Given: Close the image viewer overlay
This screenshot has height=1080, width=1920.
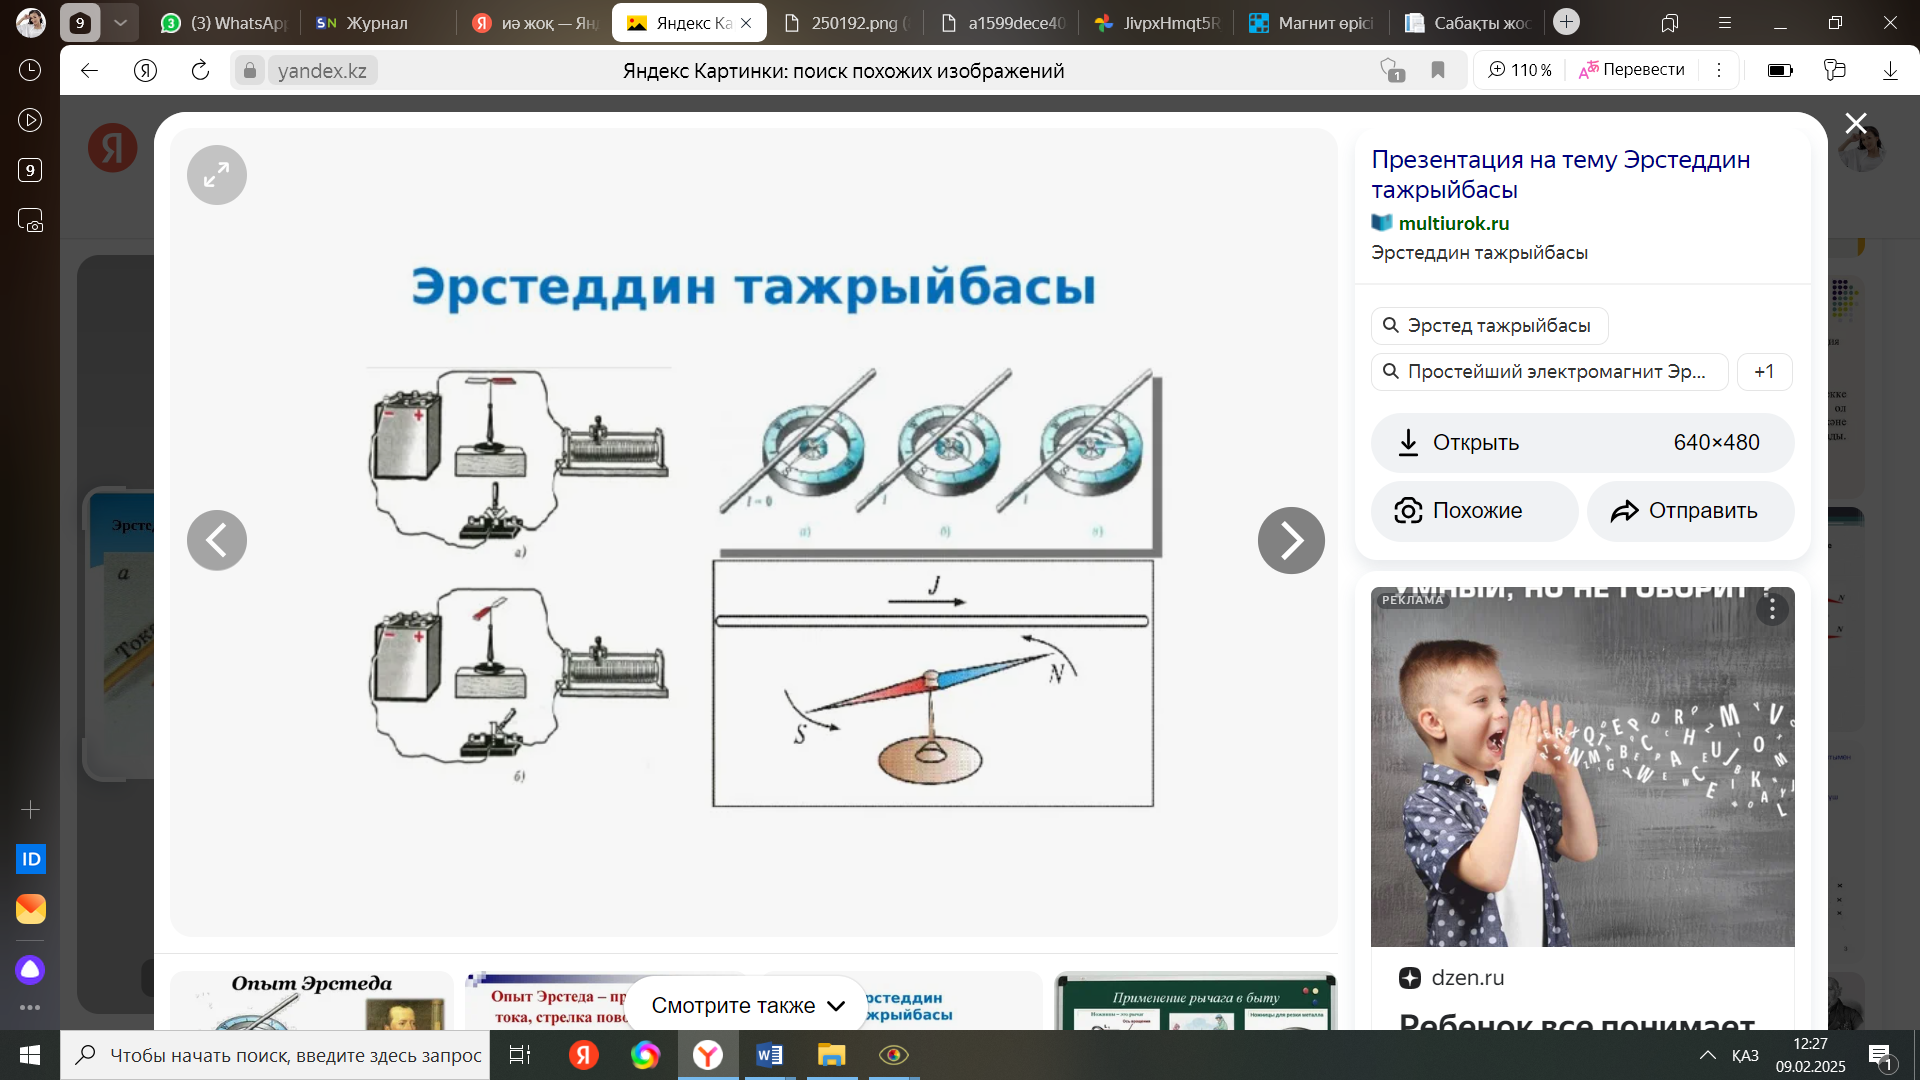Looking at the screenshot, I should 1856,123.
